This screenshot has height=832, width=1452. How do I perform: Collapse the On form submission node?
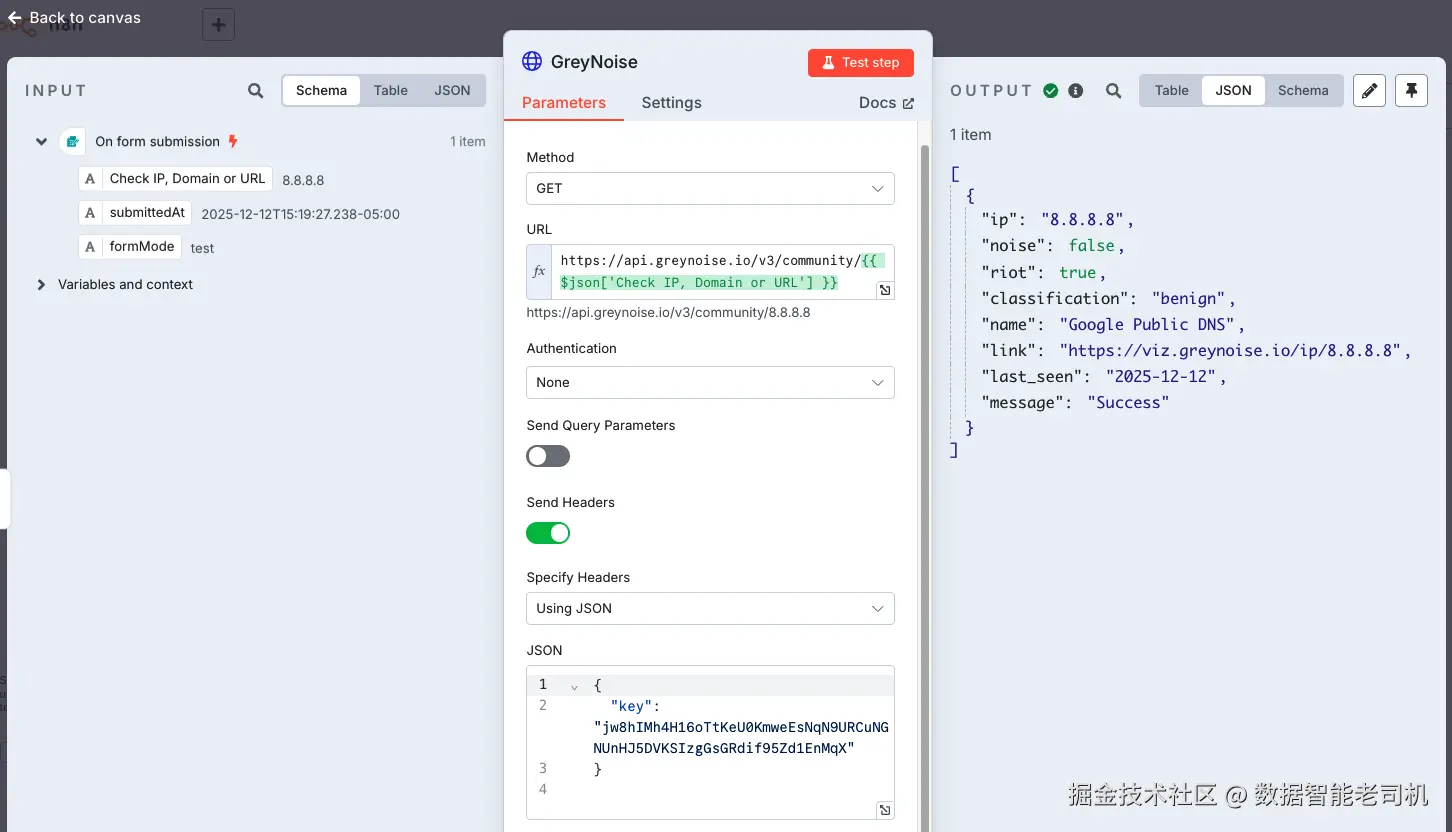[x=41, y=142]
